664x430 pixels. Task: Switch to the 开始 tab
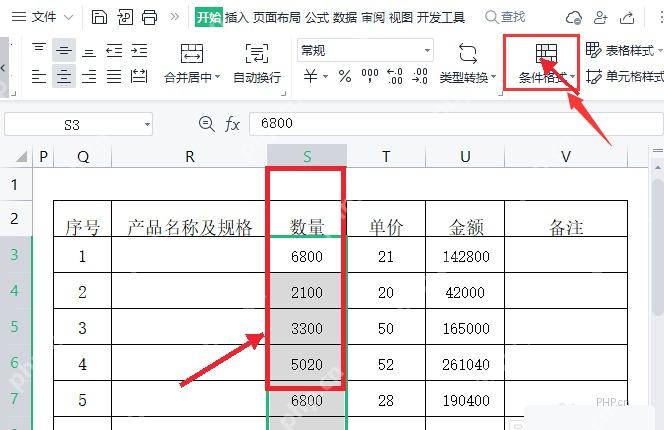coord(208,17)
